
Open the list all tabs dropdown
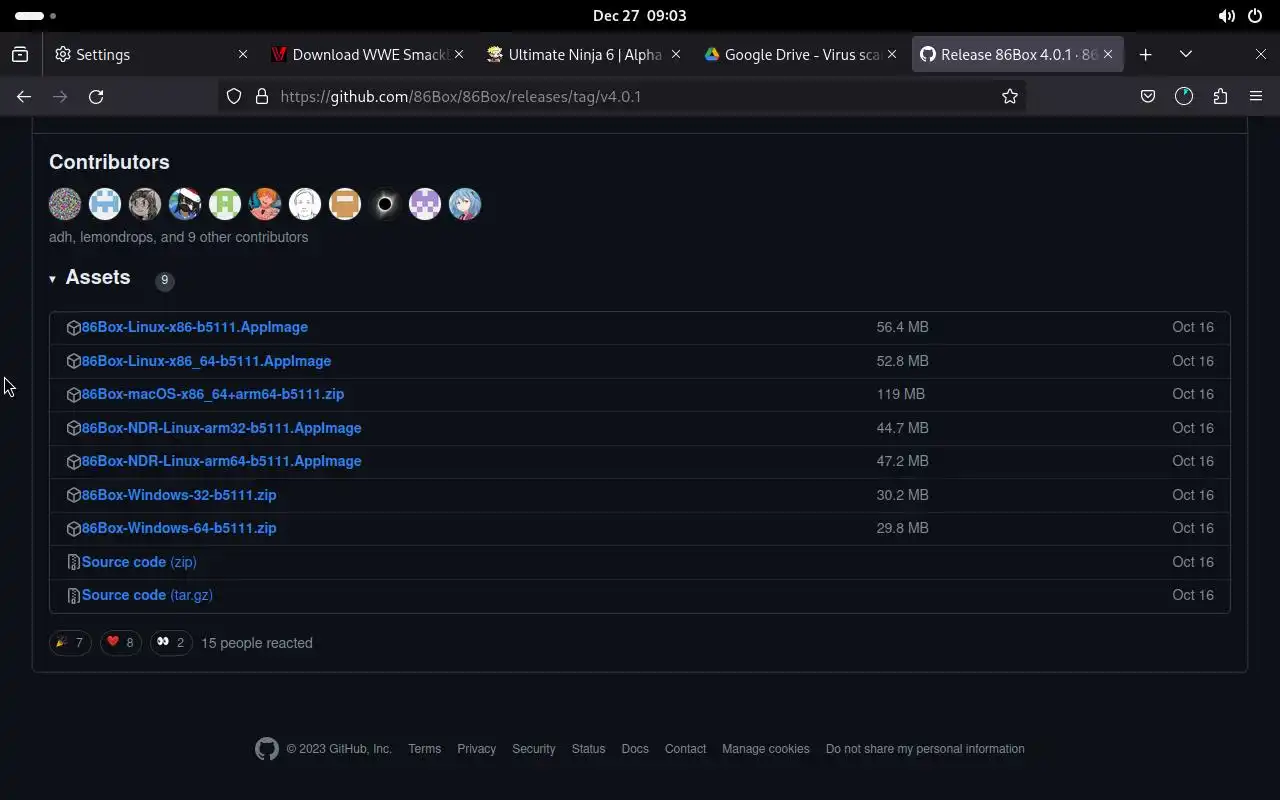(x=1186, y=54)
